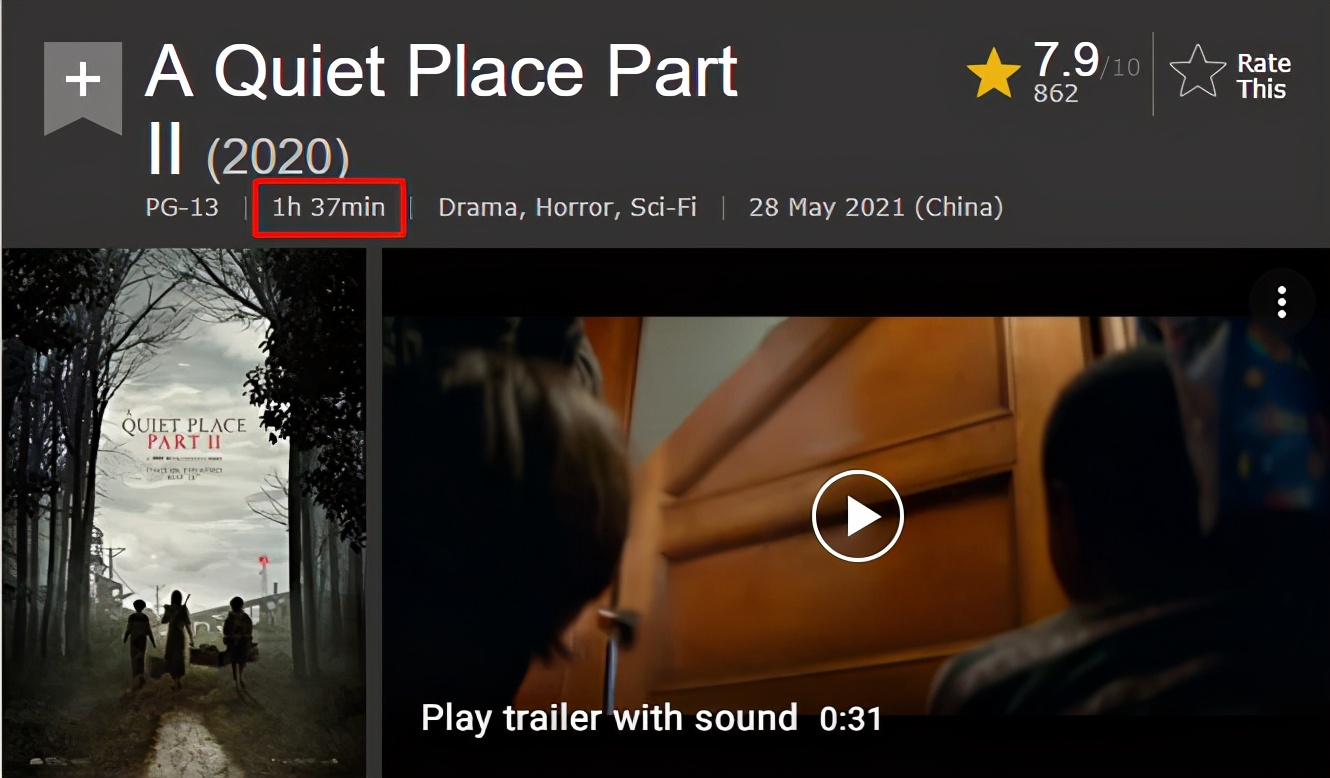Click the Rate This label

tap(1263, 76)
